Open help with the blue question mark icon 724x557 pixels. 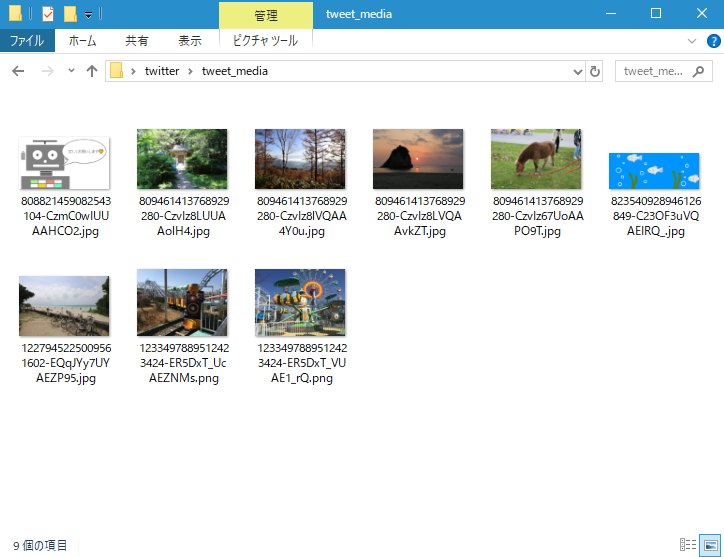713,41
